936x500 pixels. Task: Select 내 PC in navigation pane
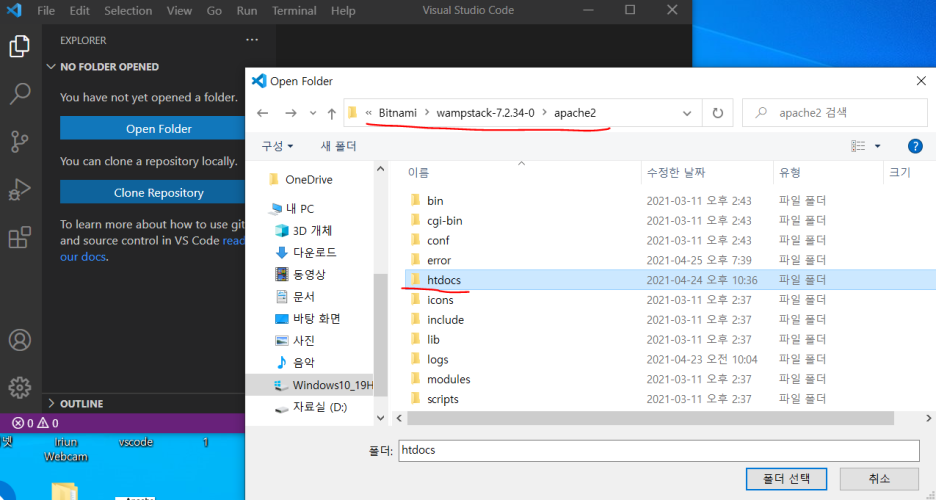299,209
